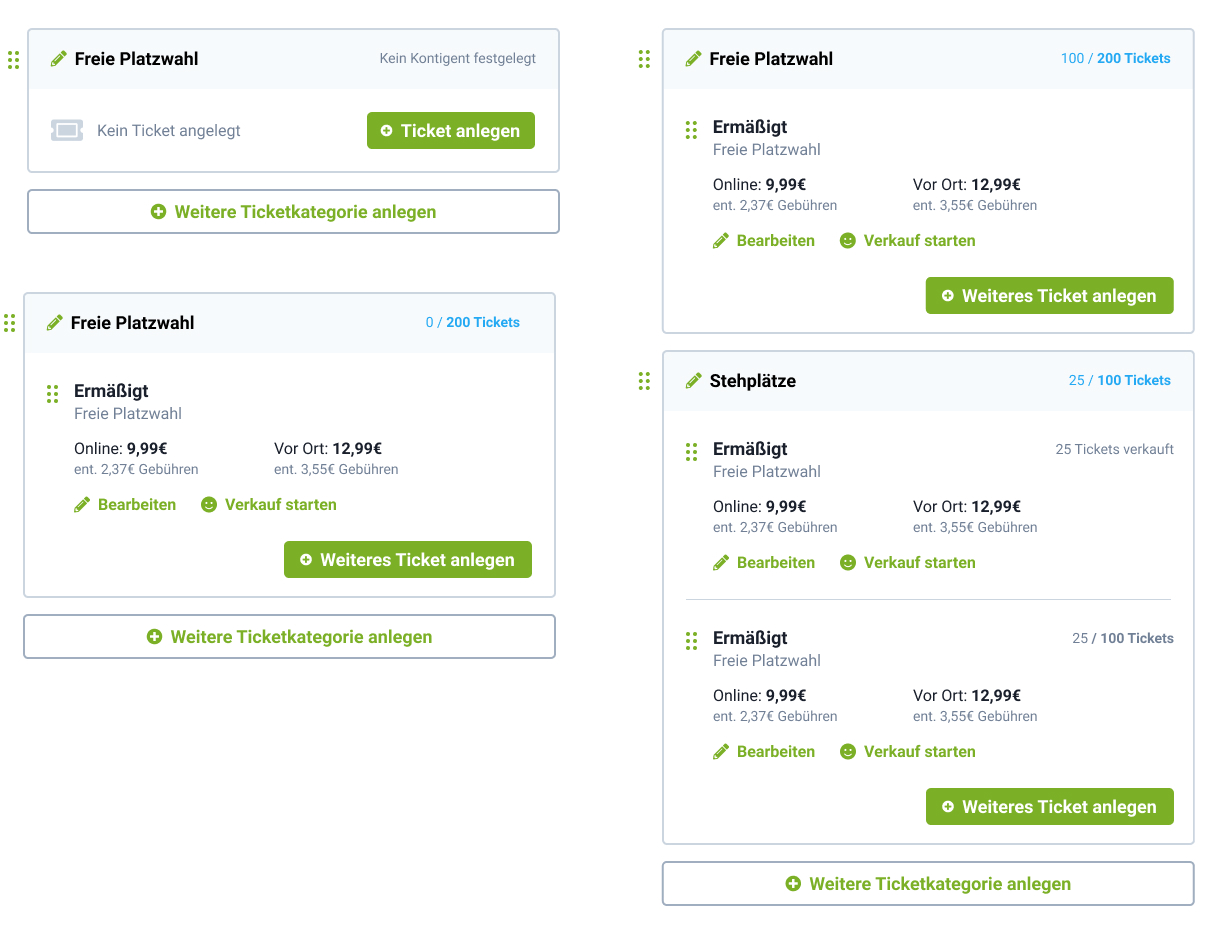Click drag handle beside the empty 'Kein Kontingent' category
This screenshot has height=940, width=1212.
click(x=13, y=60)
